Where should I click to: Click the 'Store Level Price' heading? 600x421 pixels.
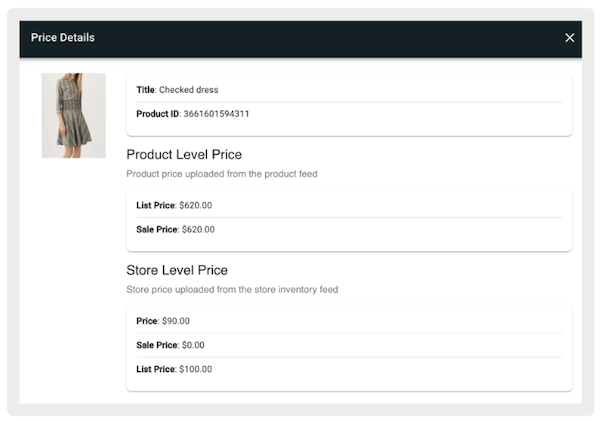[x=177, y=270]
